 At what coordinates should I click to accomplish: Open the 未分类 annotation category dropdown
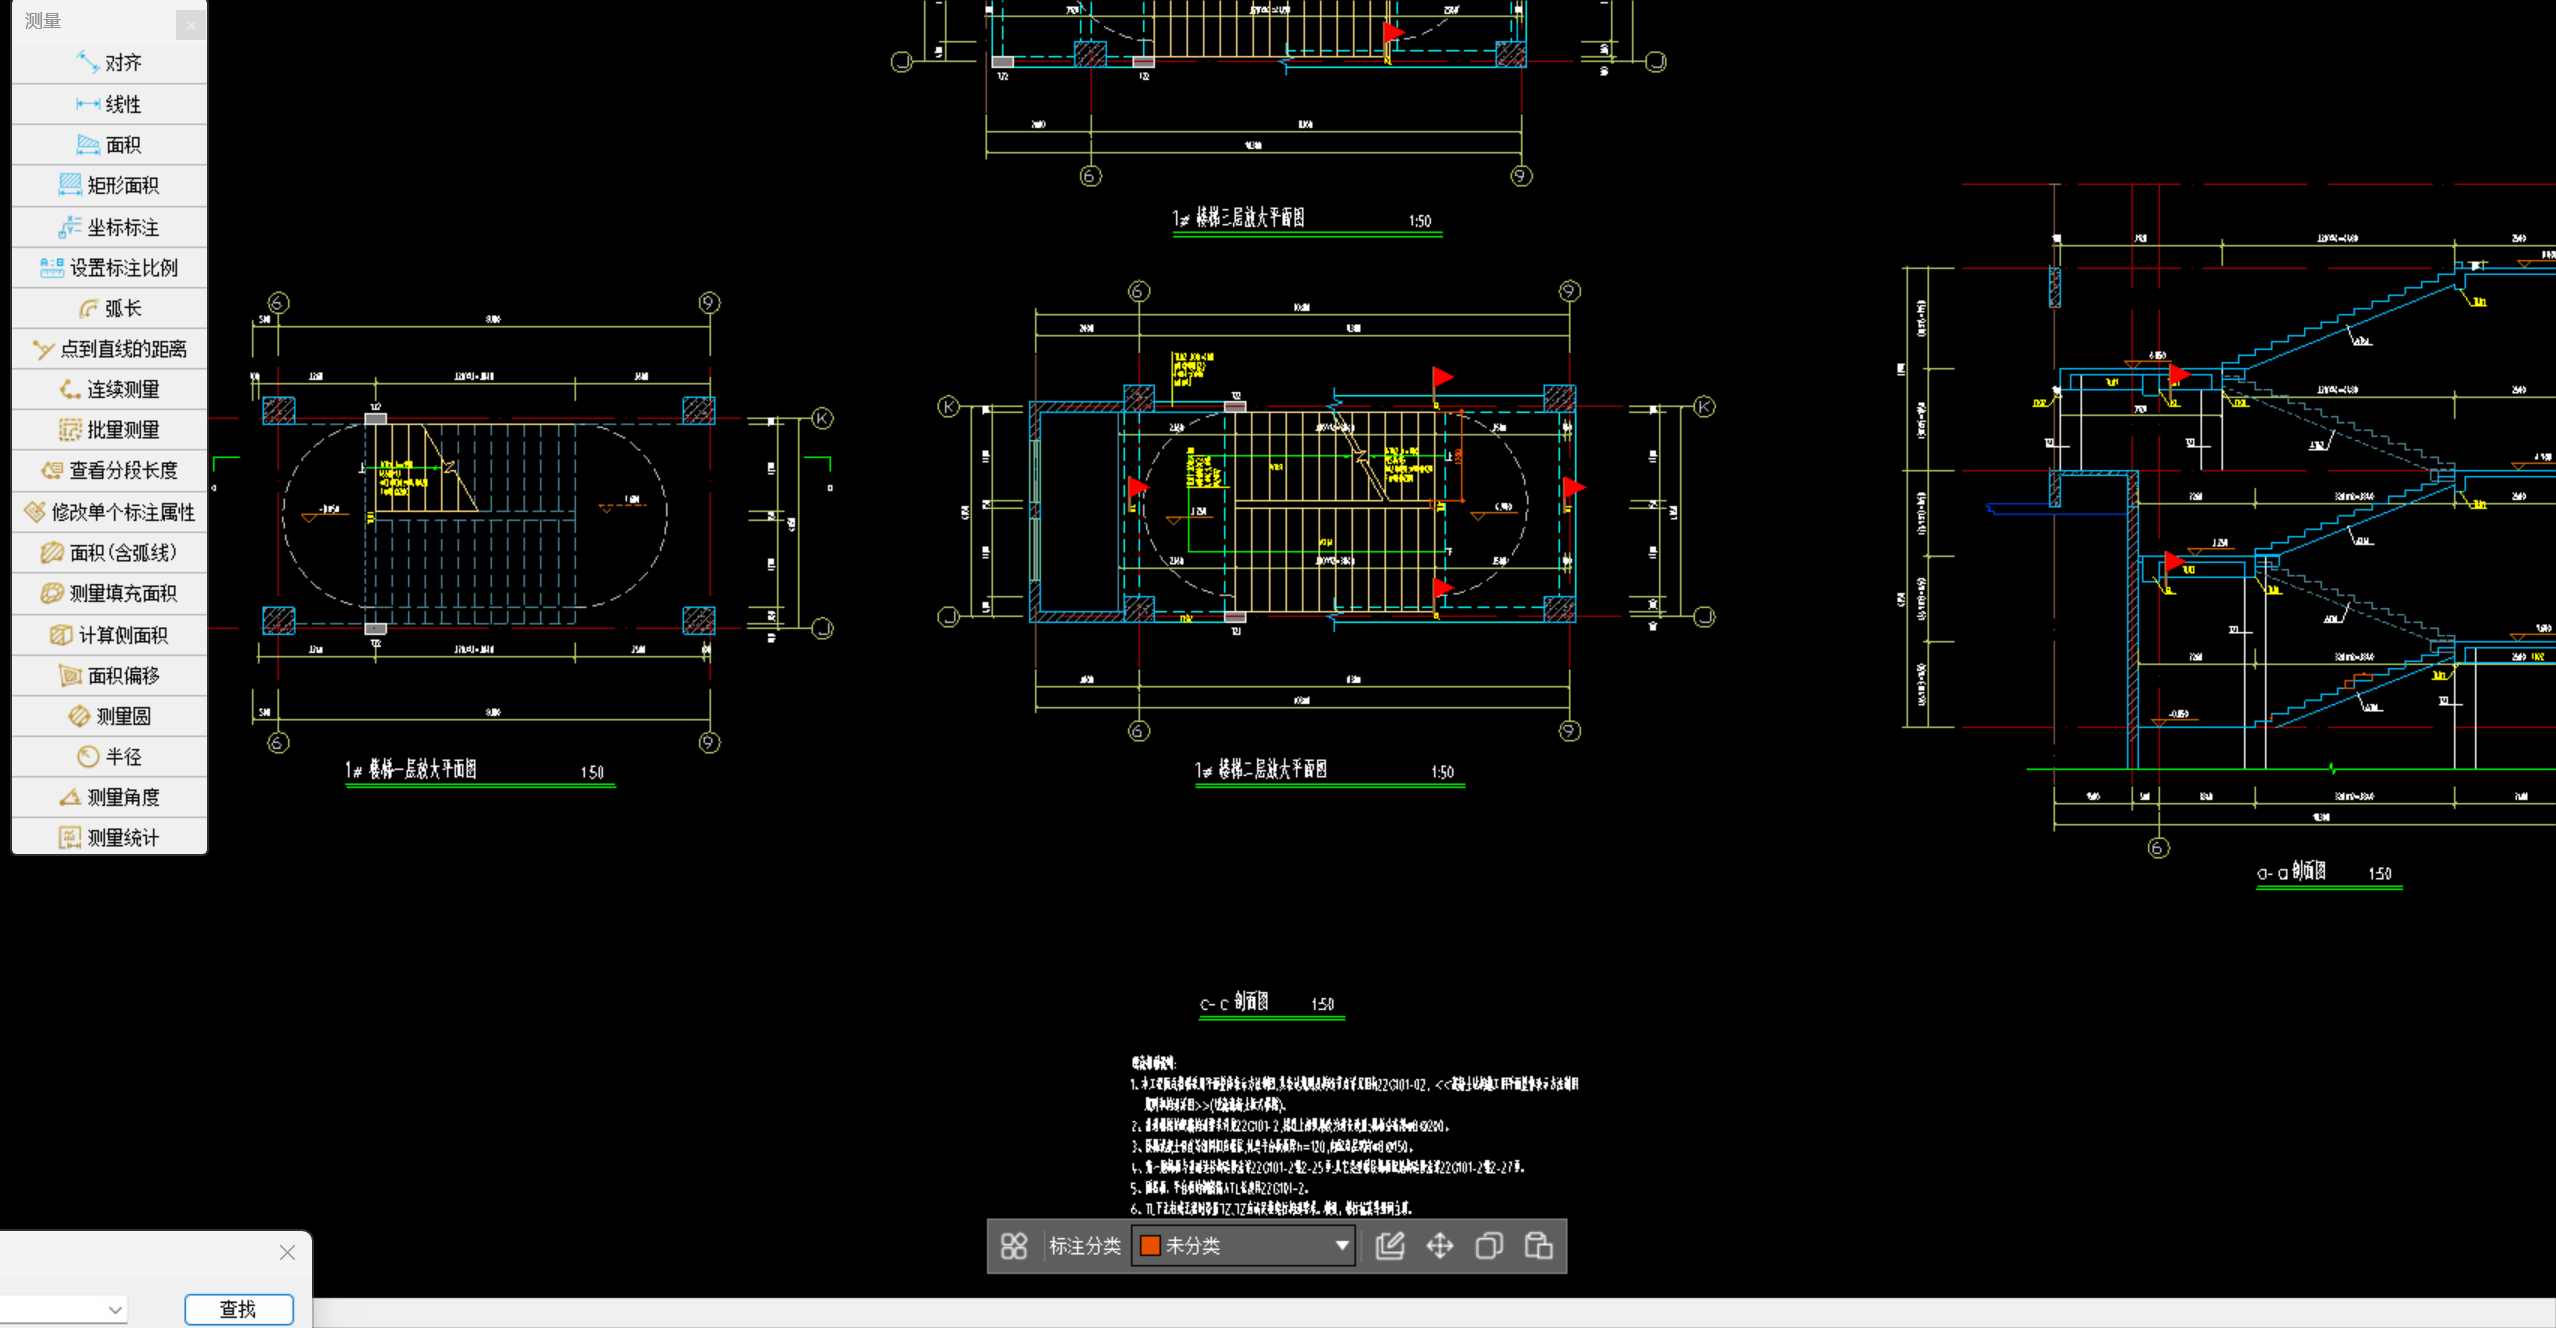pyautogui.click(x=1341, y=1246)
